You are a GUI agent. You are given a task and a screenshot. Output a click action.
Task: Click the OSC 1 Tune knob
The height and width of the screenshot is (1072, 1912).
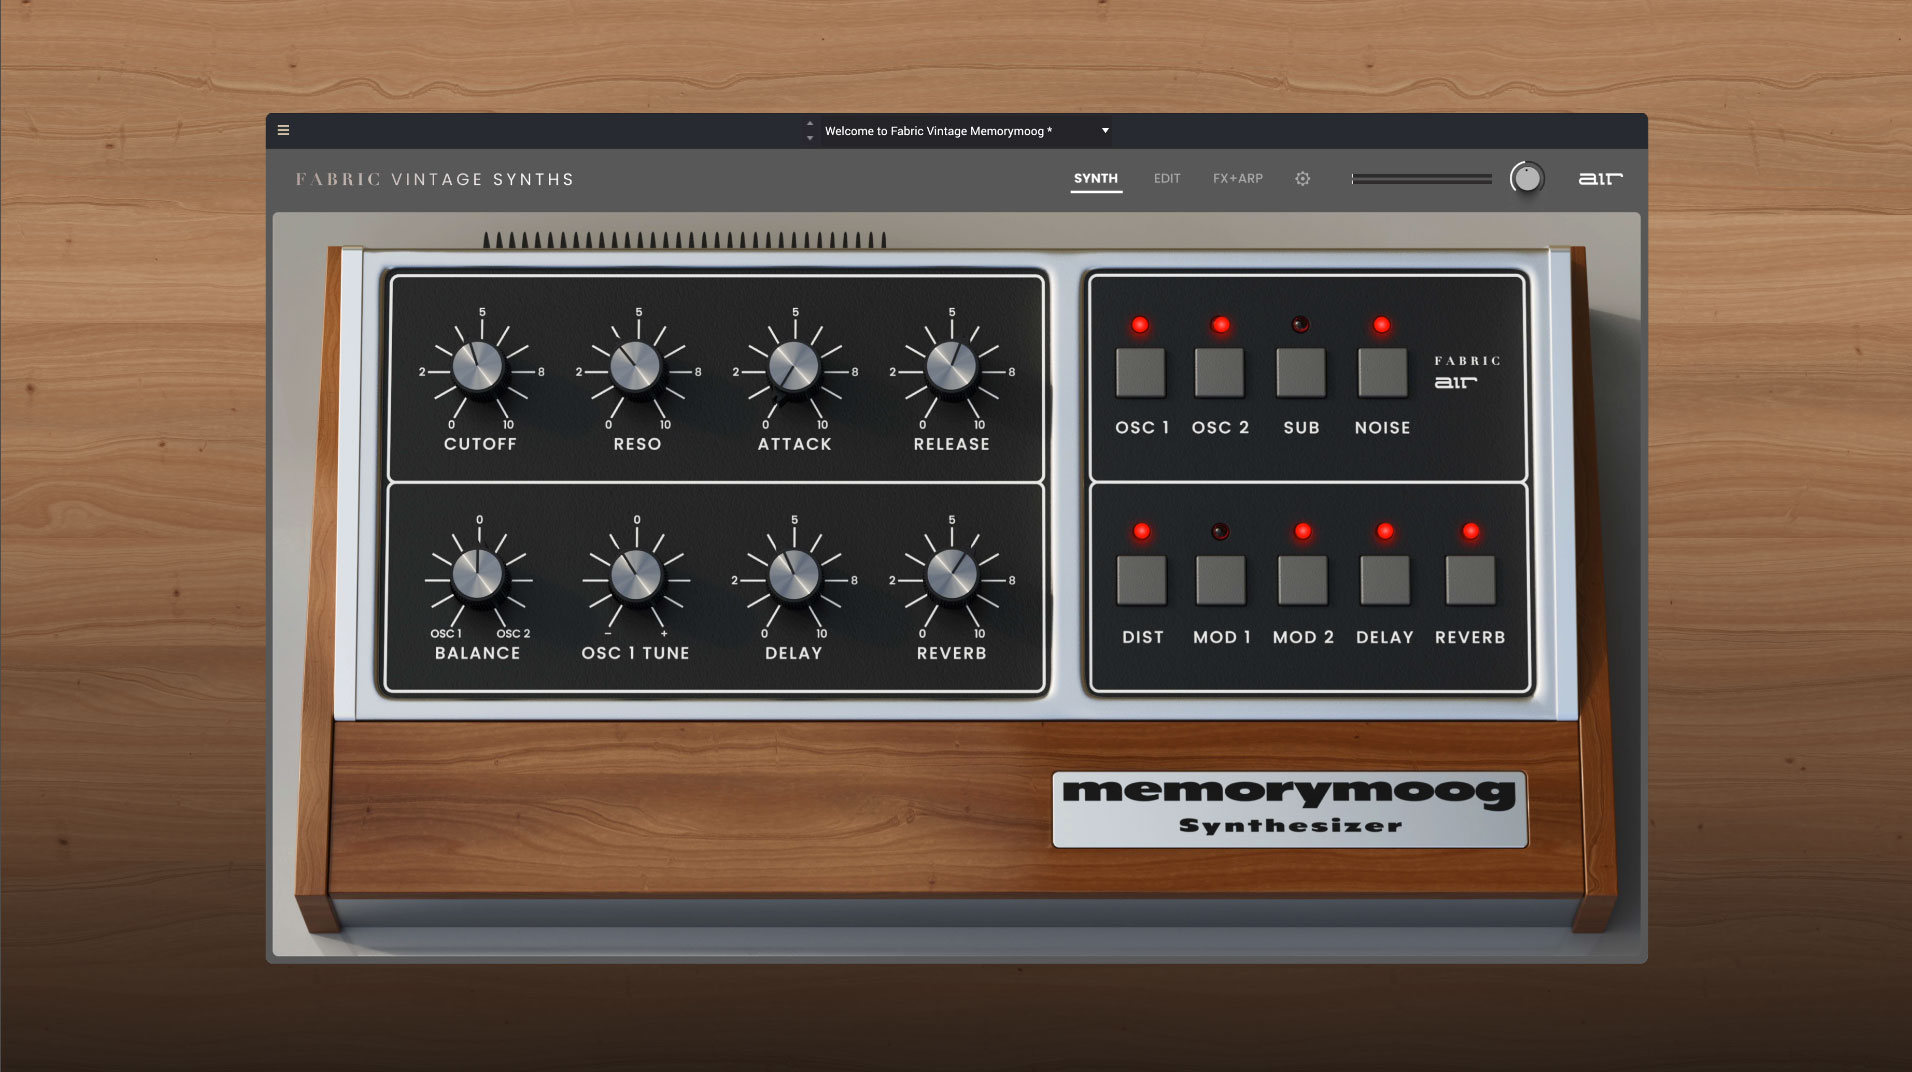[636, 576]
